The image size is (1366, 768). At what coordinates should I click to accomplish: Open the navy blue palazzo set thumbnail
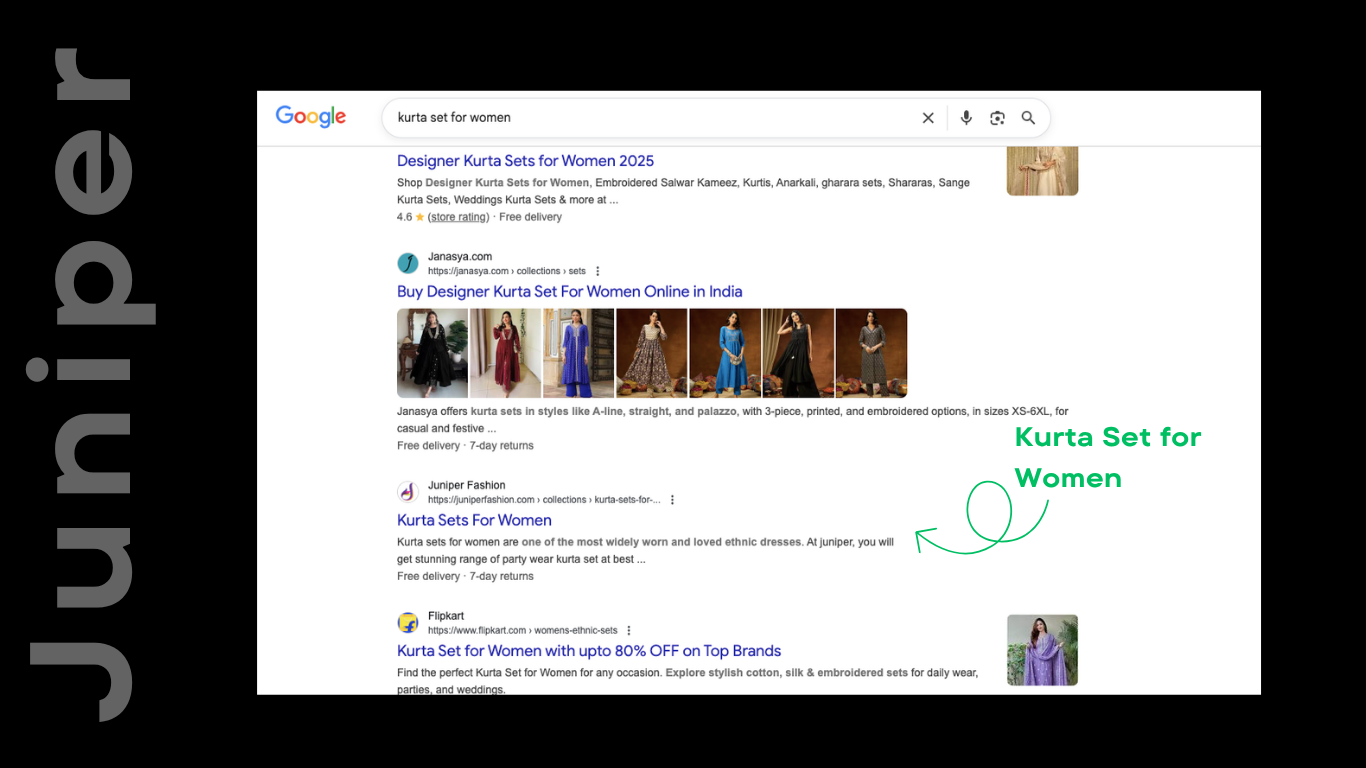(578, 353)
